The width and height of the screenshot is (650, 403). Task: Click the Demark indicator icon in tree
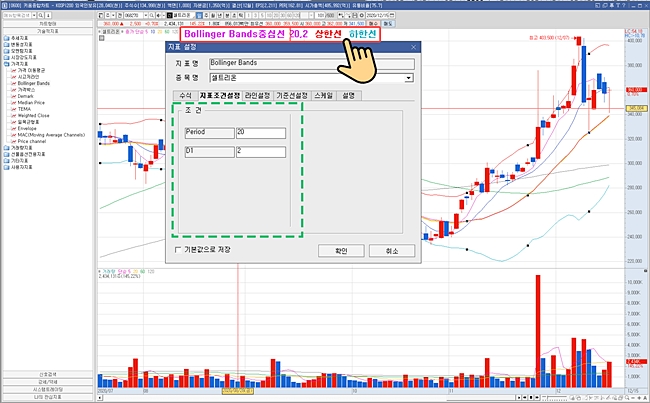[14, 96]
